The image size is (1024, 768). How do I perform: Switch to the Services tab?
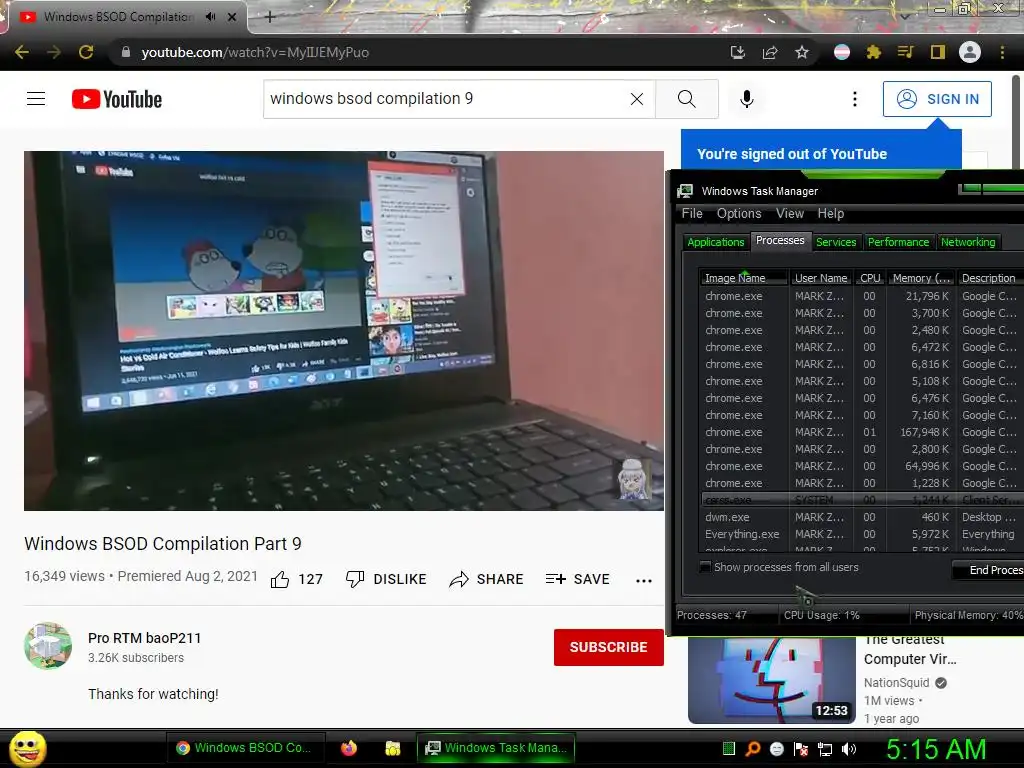coord(836,242)
